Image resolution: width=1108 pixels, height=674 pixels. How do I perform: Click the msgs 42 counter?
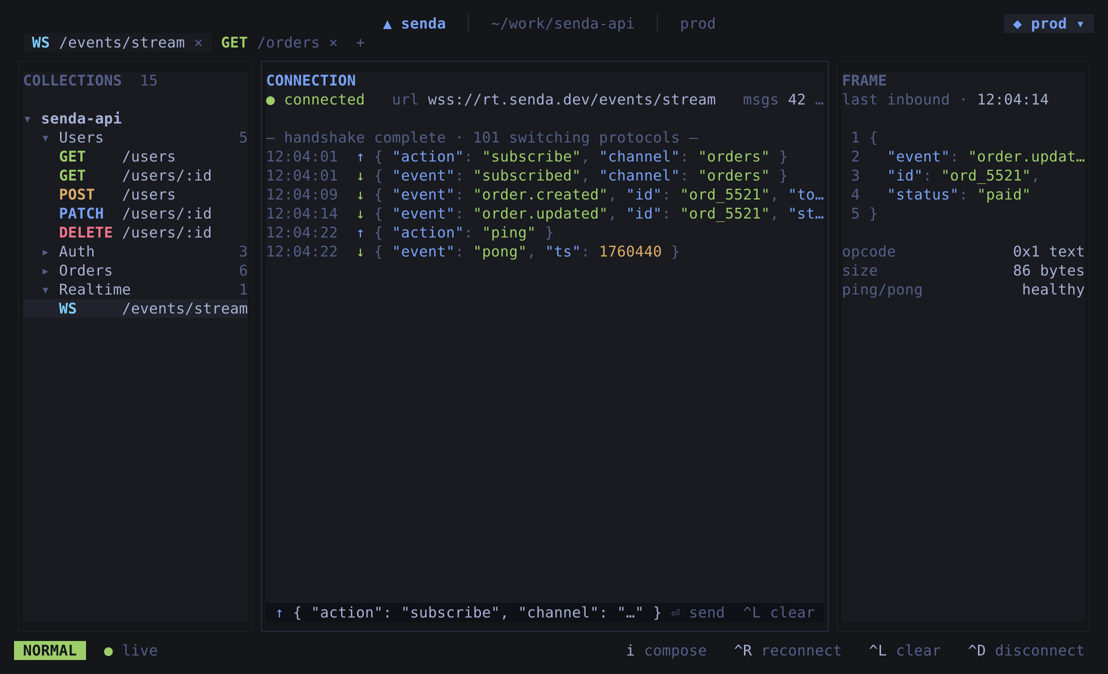coord(774,100)
